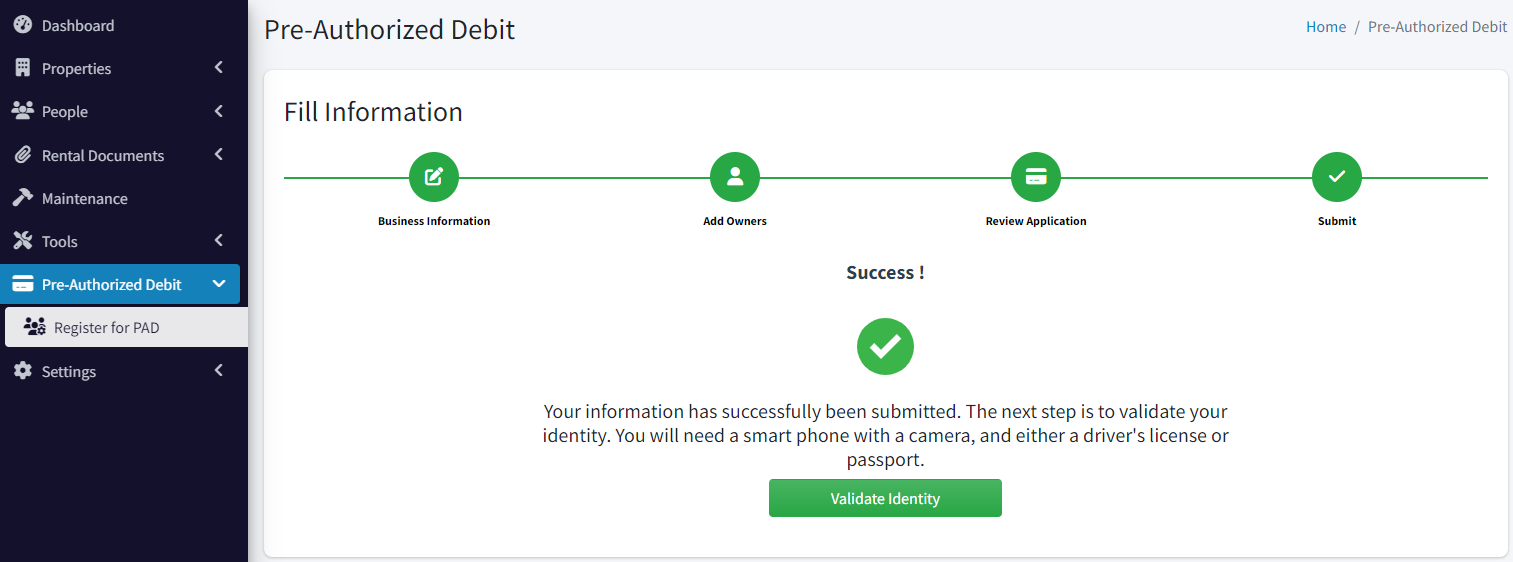Image resolution: width=1513 pixels, height=562 pixels.
Task: Click the Submit checkmark step circle
Action: [x=1337, y=177]
